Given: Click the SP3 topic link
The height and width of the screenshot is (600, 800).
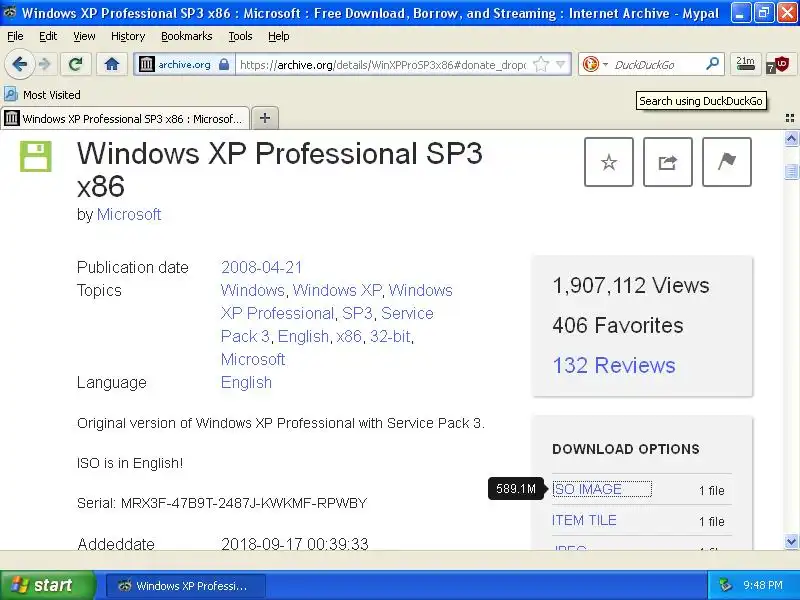Looking at the screenshot, I should pyautogui.click(x=357, y=313).
